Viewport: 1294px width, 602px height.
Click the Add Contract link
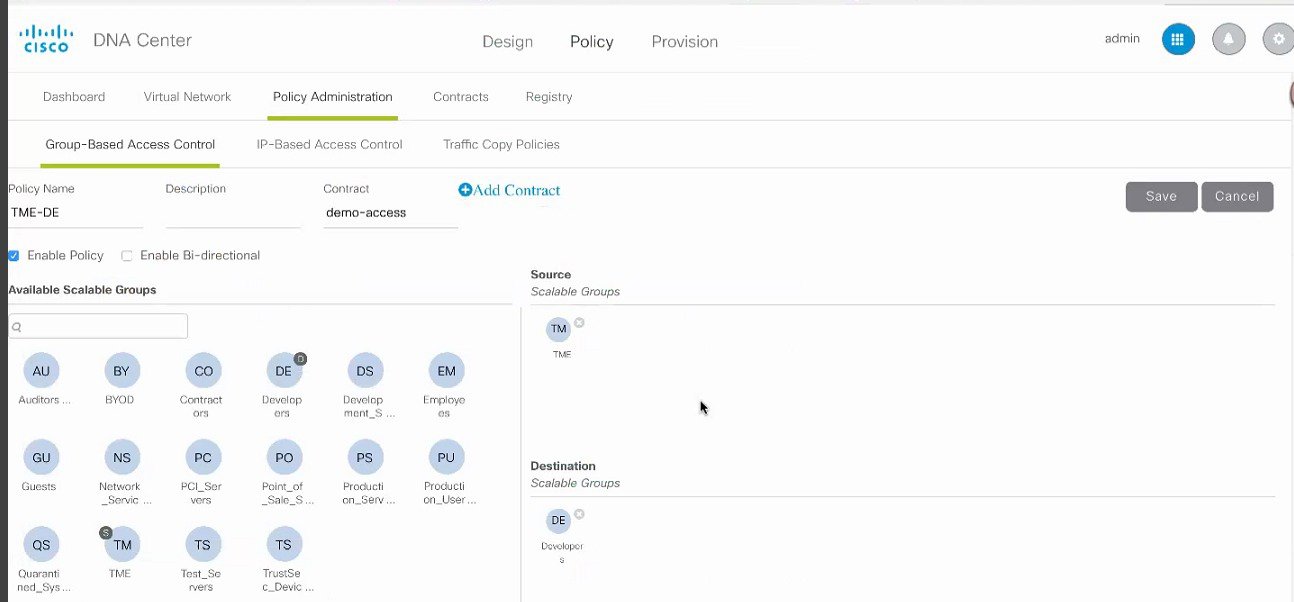click(x=509, y=189)
